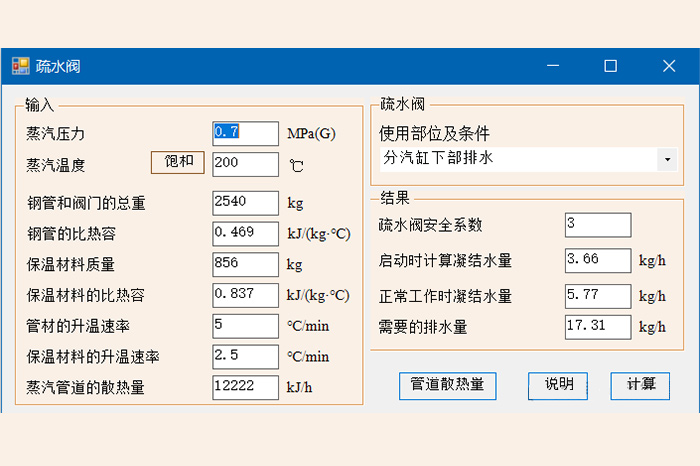Select the 保温材料质量 field with 856

(245, 264)
